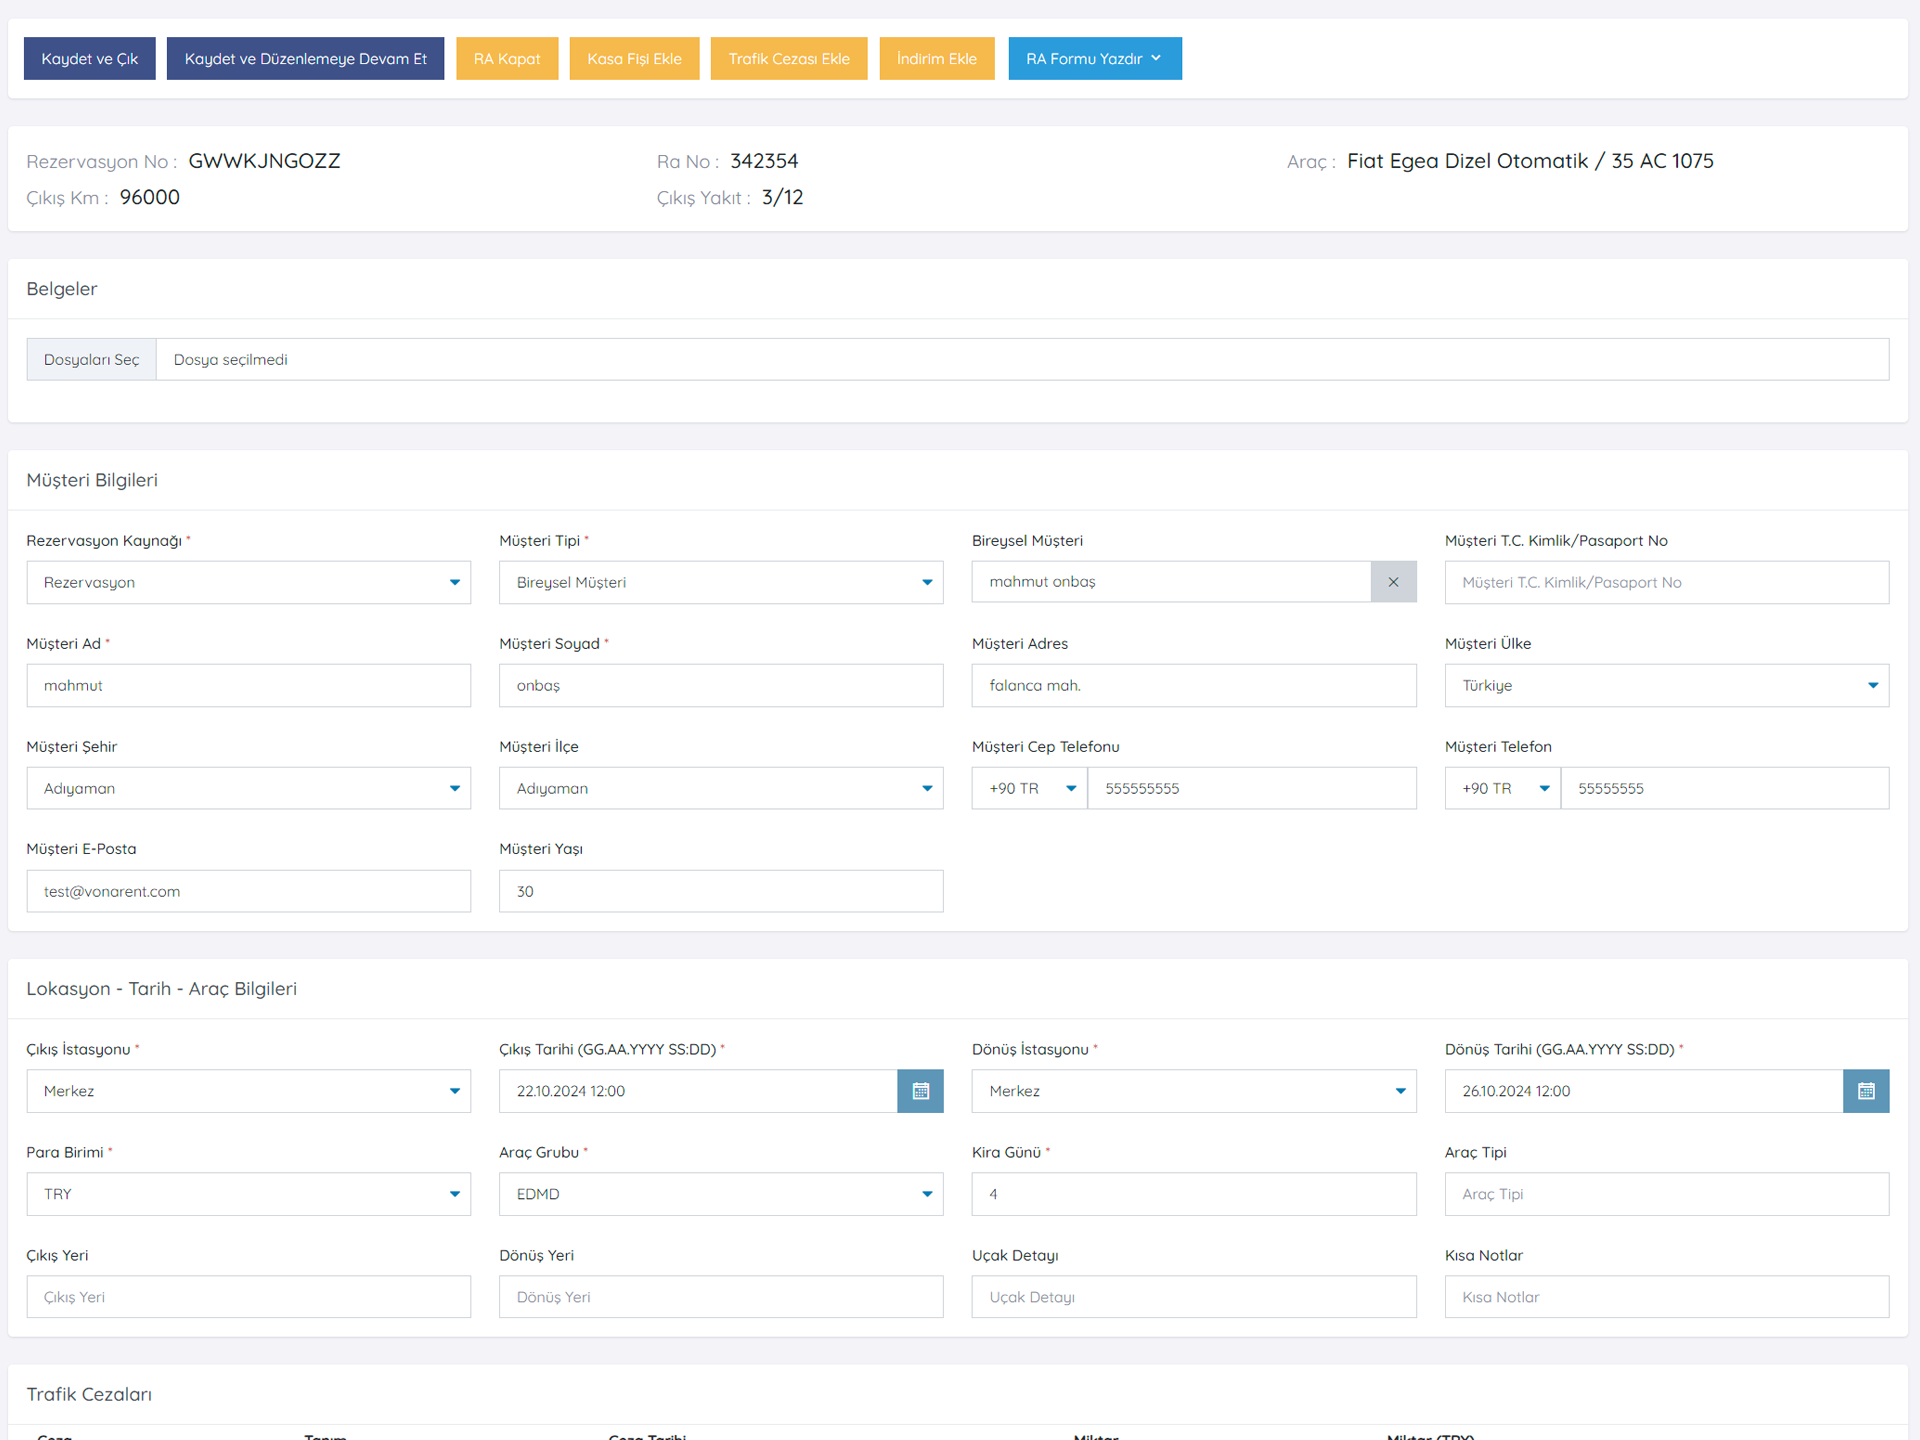Click the Trafik Cezası Ekle button
Screen dimensions: 1920x1440
[789, 59]
